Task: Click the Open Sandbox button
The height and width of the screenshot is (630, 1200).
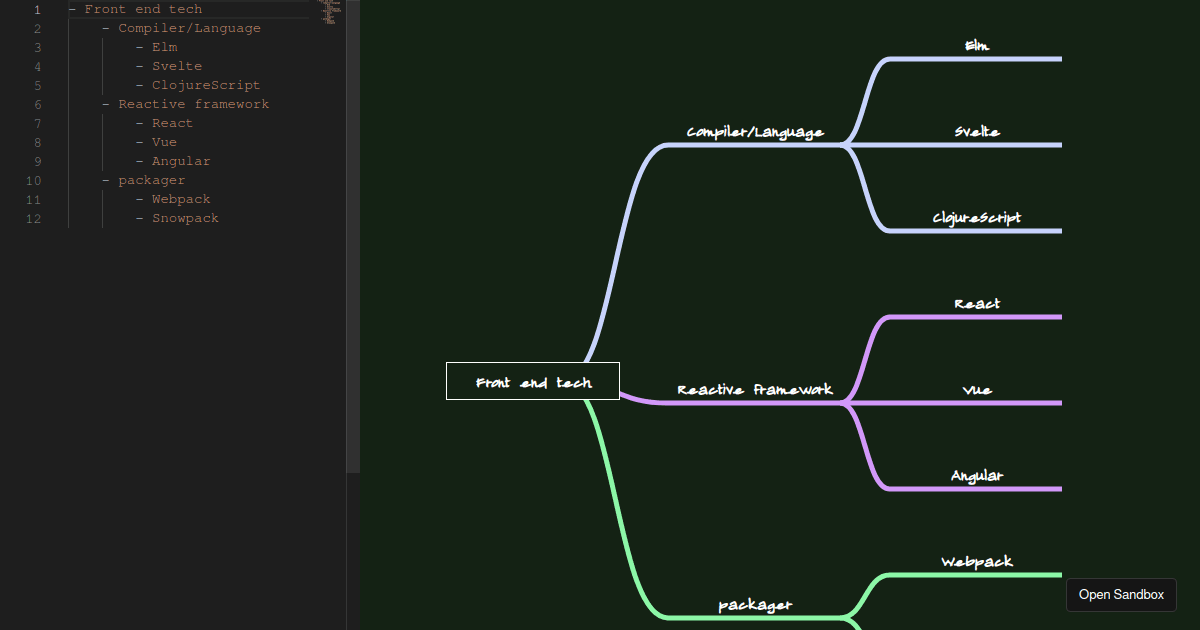Action: click(x=1121, y=594)
